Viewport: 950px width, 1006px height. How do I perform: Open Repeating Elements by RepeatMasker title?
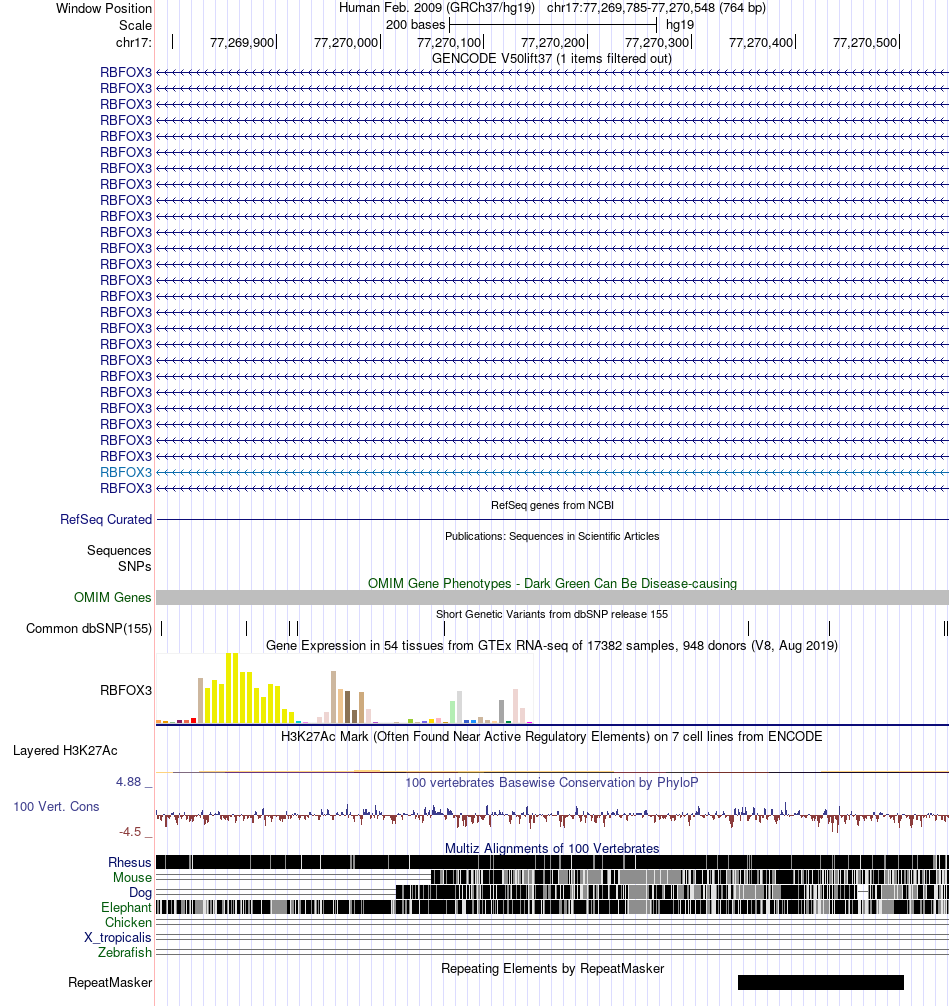coord(552,969)
